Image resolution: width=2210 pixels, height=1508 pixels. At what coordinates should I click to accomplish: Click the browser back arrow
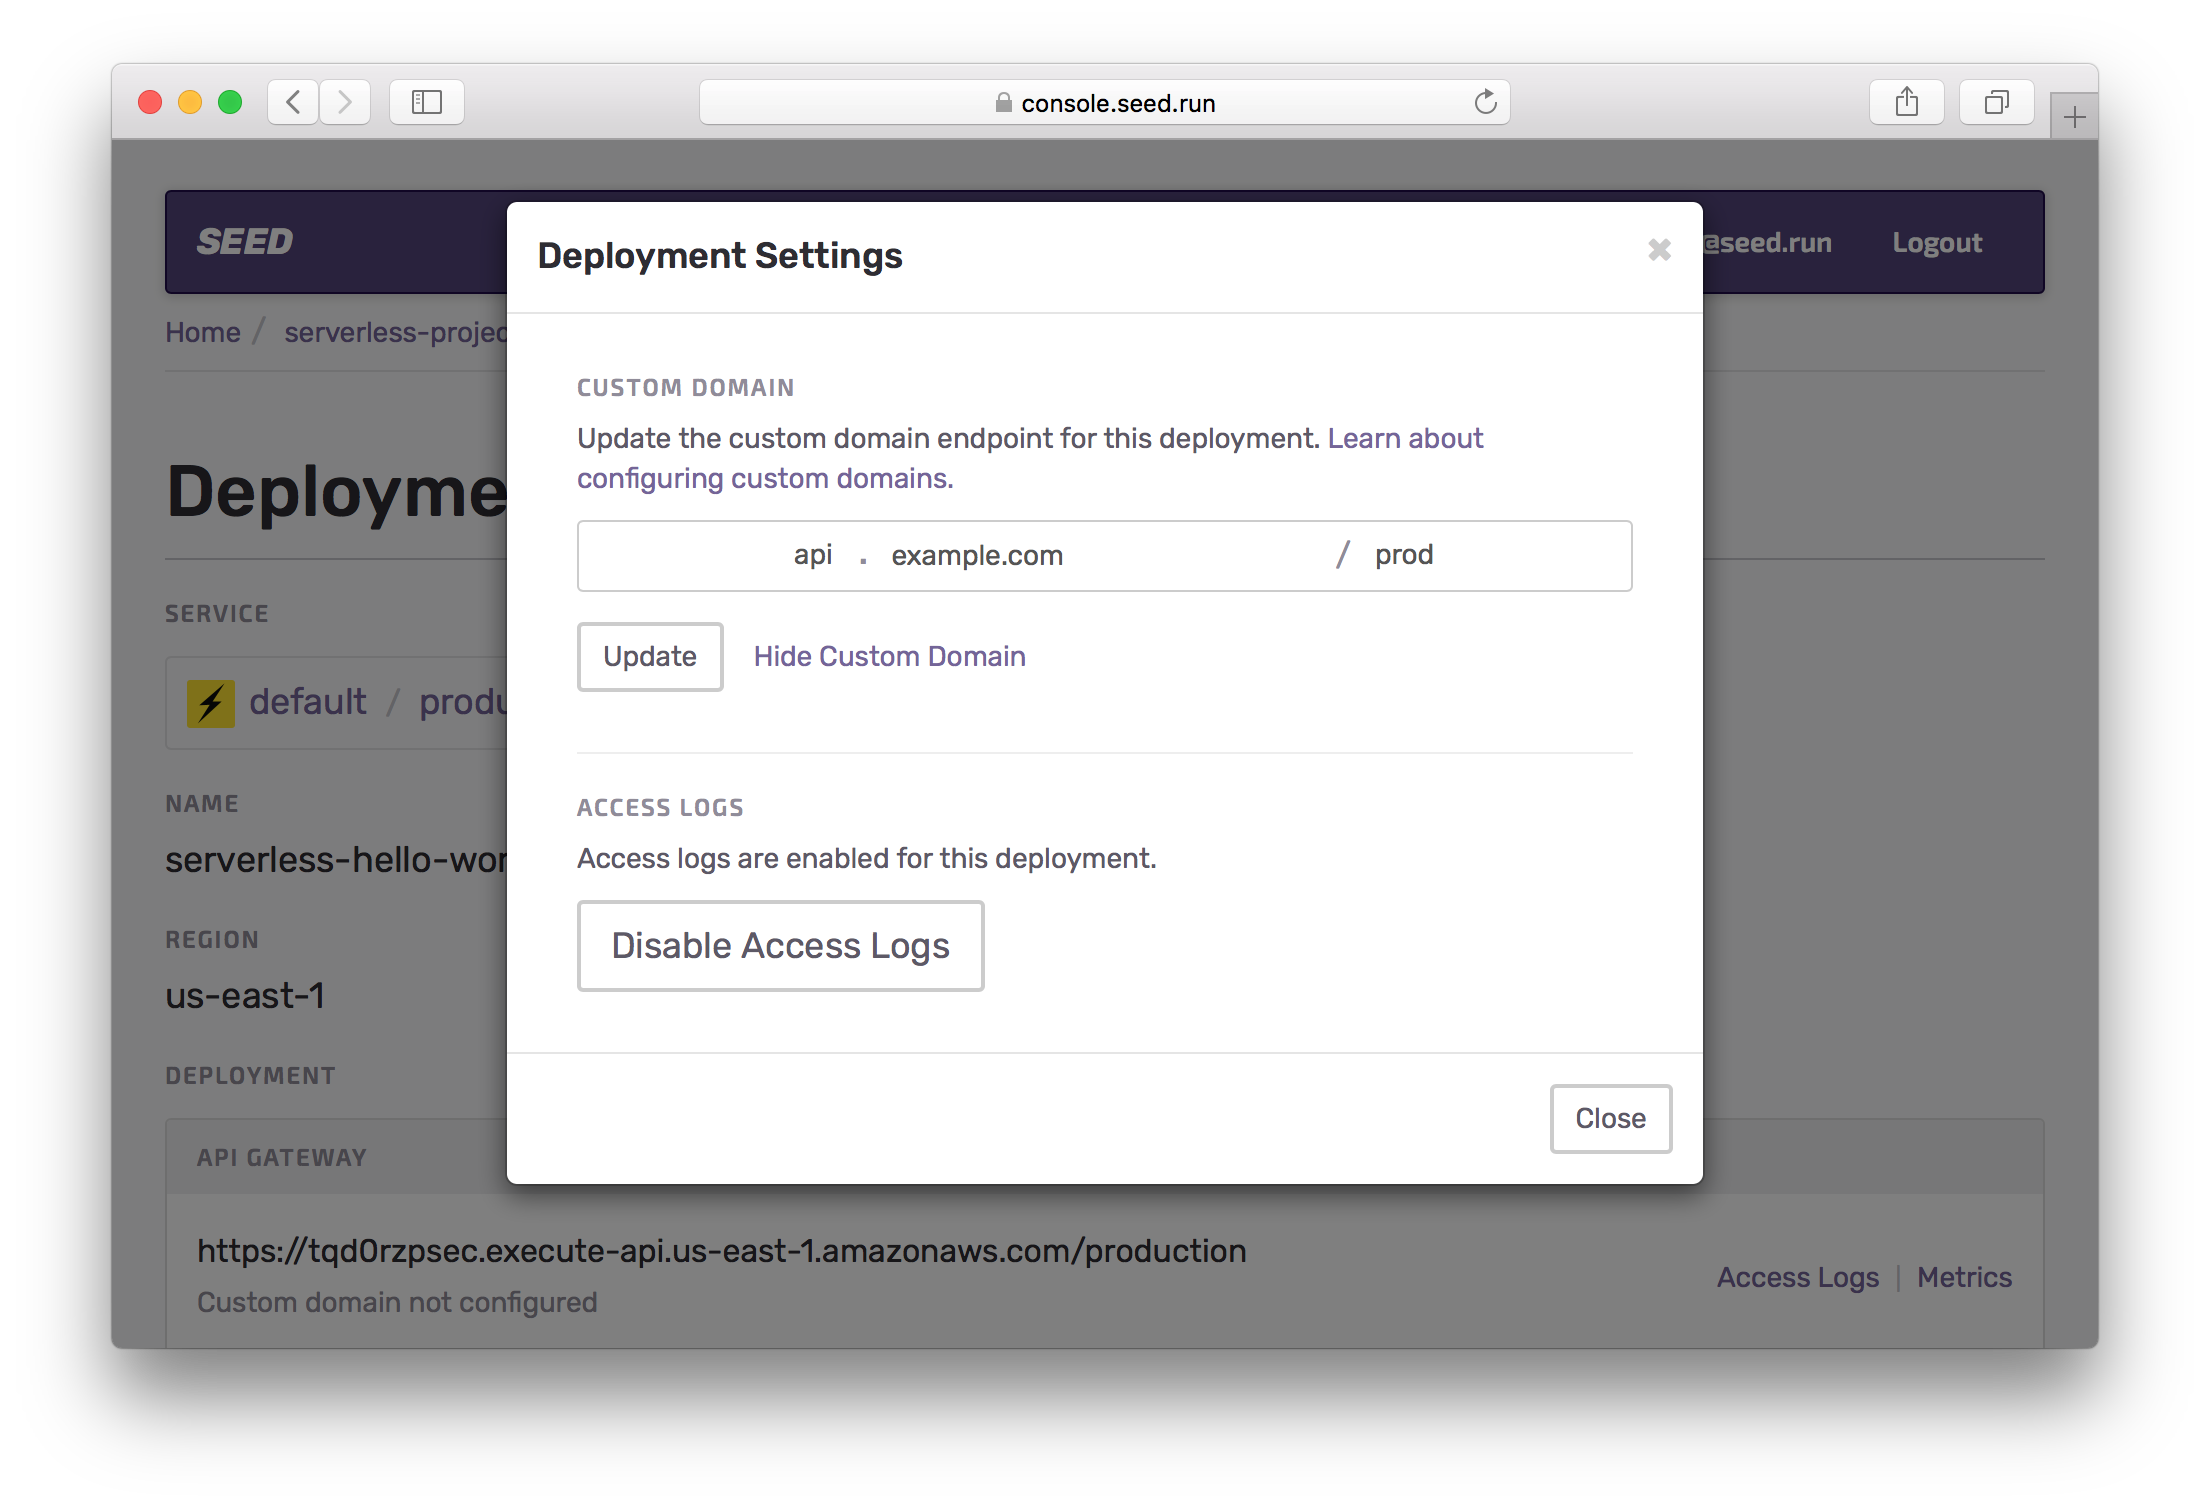click(x=293, y=102)
